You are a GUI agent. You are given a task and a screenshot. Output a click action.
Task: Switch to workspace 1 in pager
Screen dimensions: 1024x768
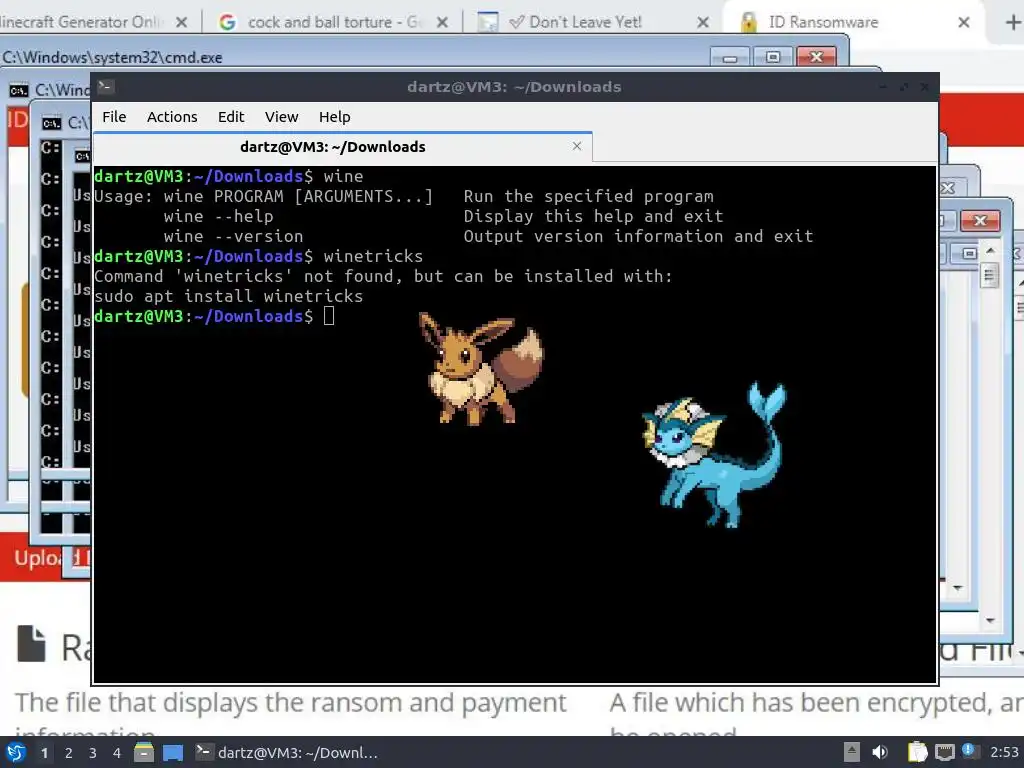click(44, 753)
